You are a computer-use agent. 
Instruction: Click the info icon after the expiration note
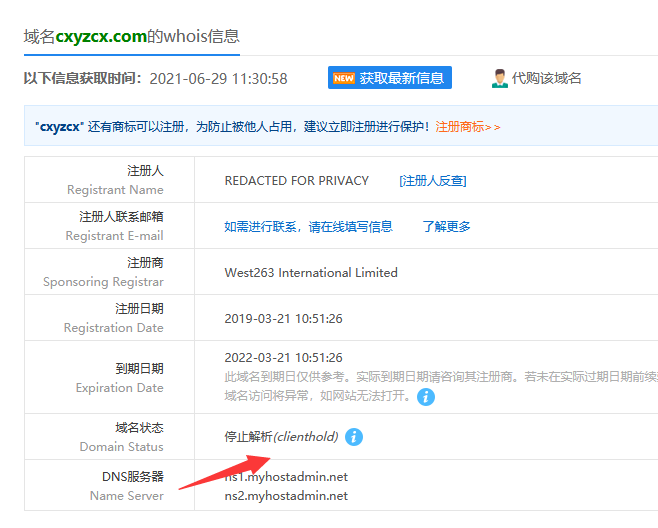pyautogui.click(x=426, y=397)
